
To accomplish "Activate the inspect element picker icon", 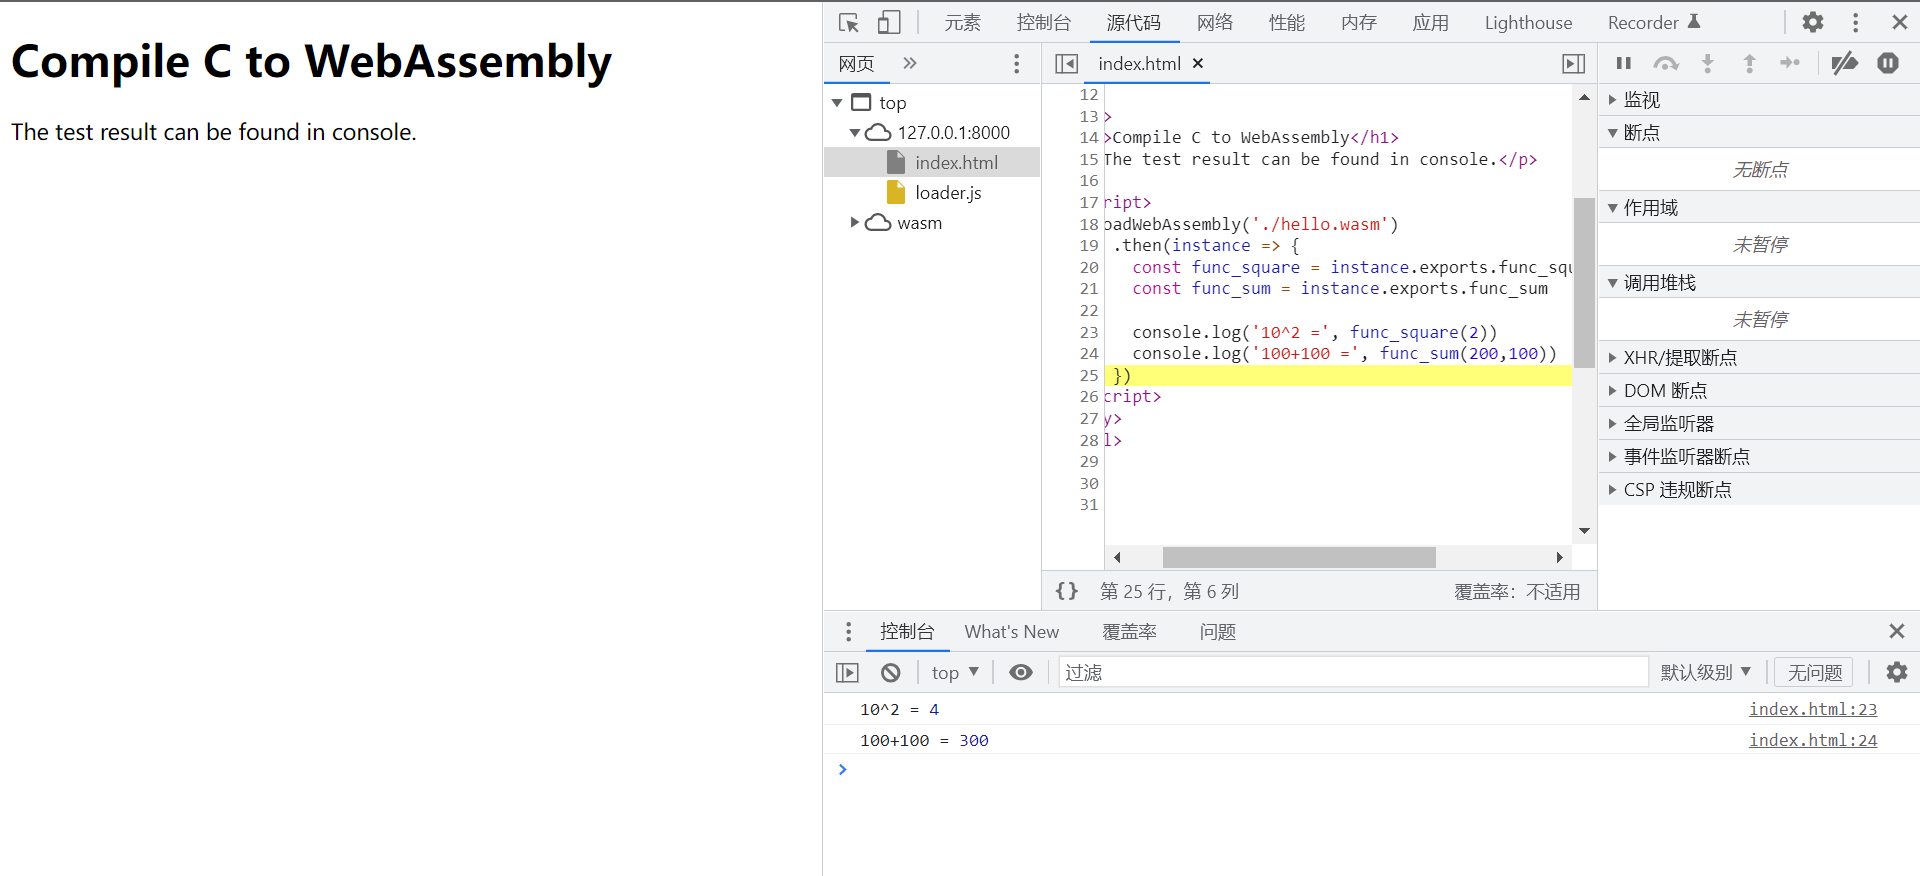I will pos(849,22).
